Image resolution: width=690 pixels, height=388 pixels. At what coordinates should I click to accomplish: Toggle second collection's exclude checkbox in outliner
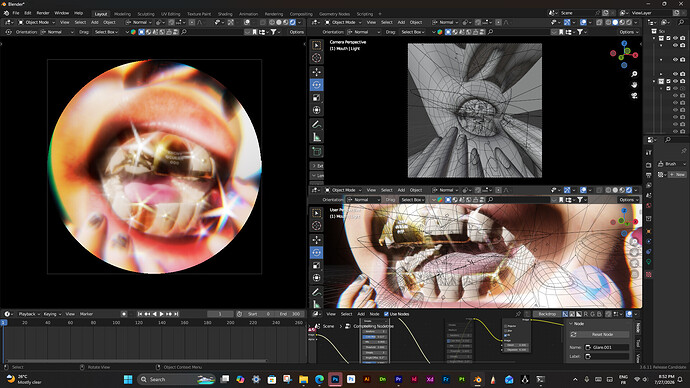point(668,81)
